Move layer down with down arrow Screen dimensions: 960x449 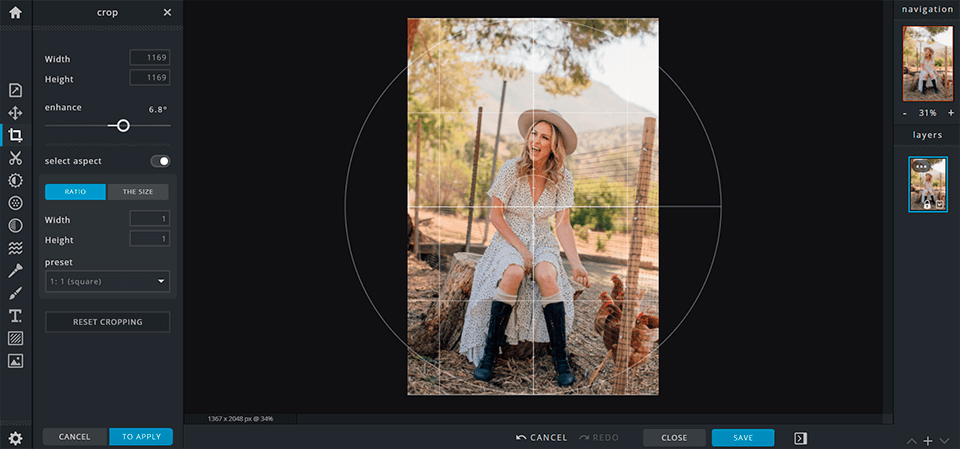943,441
